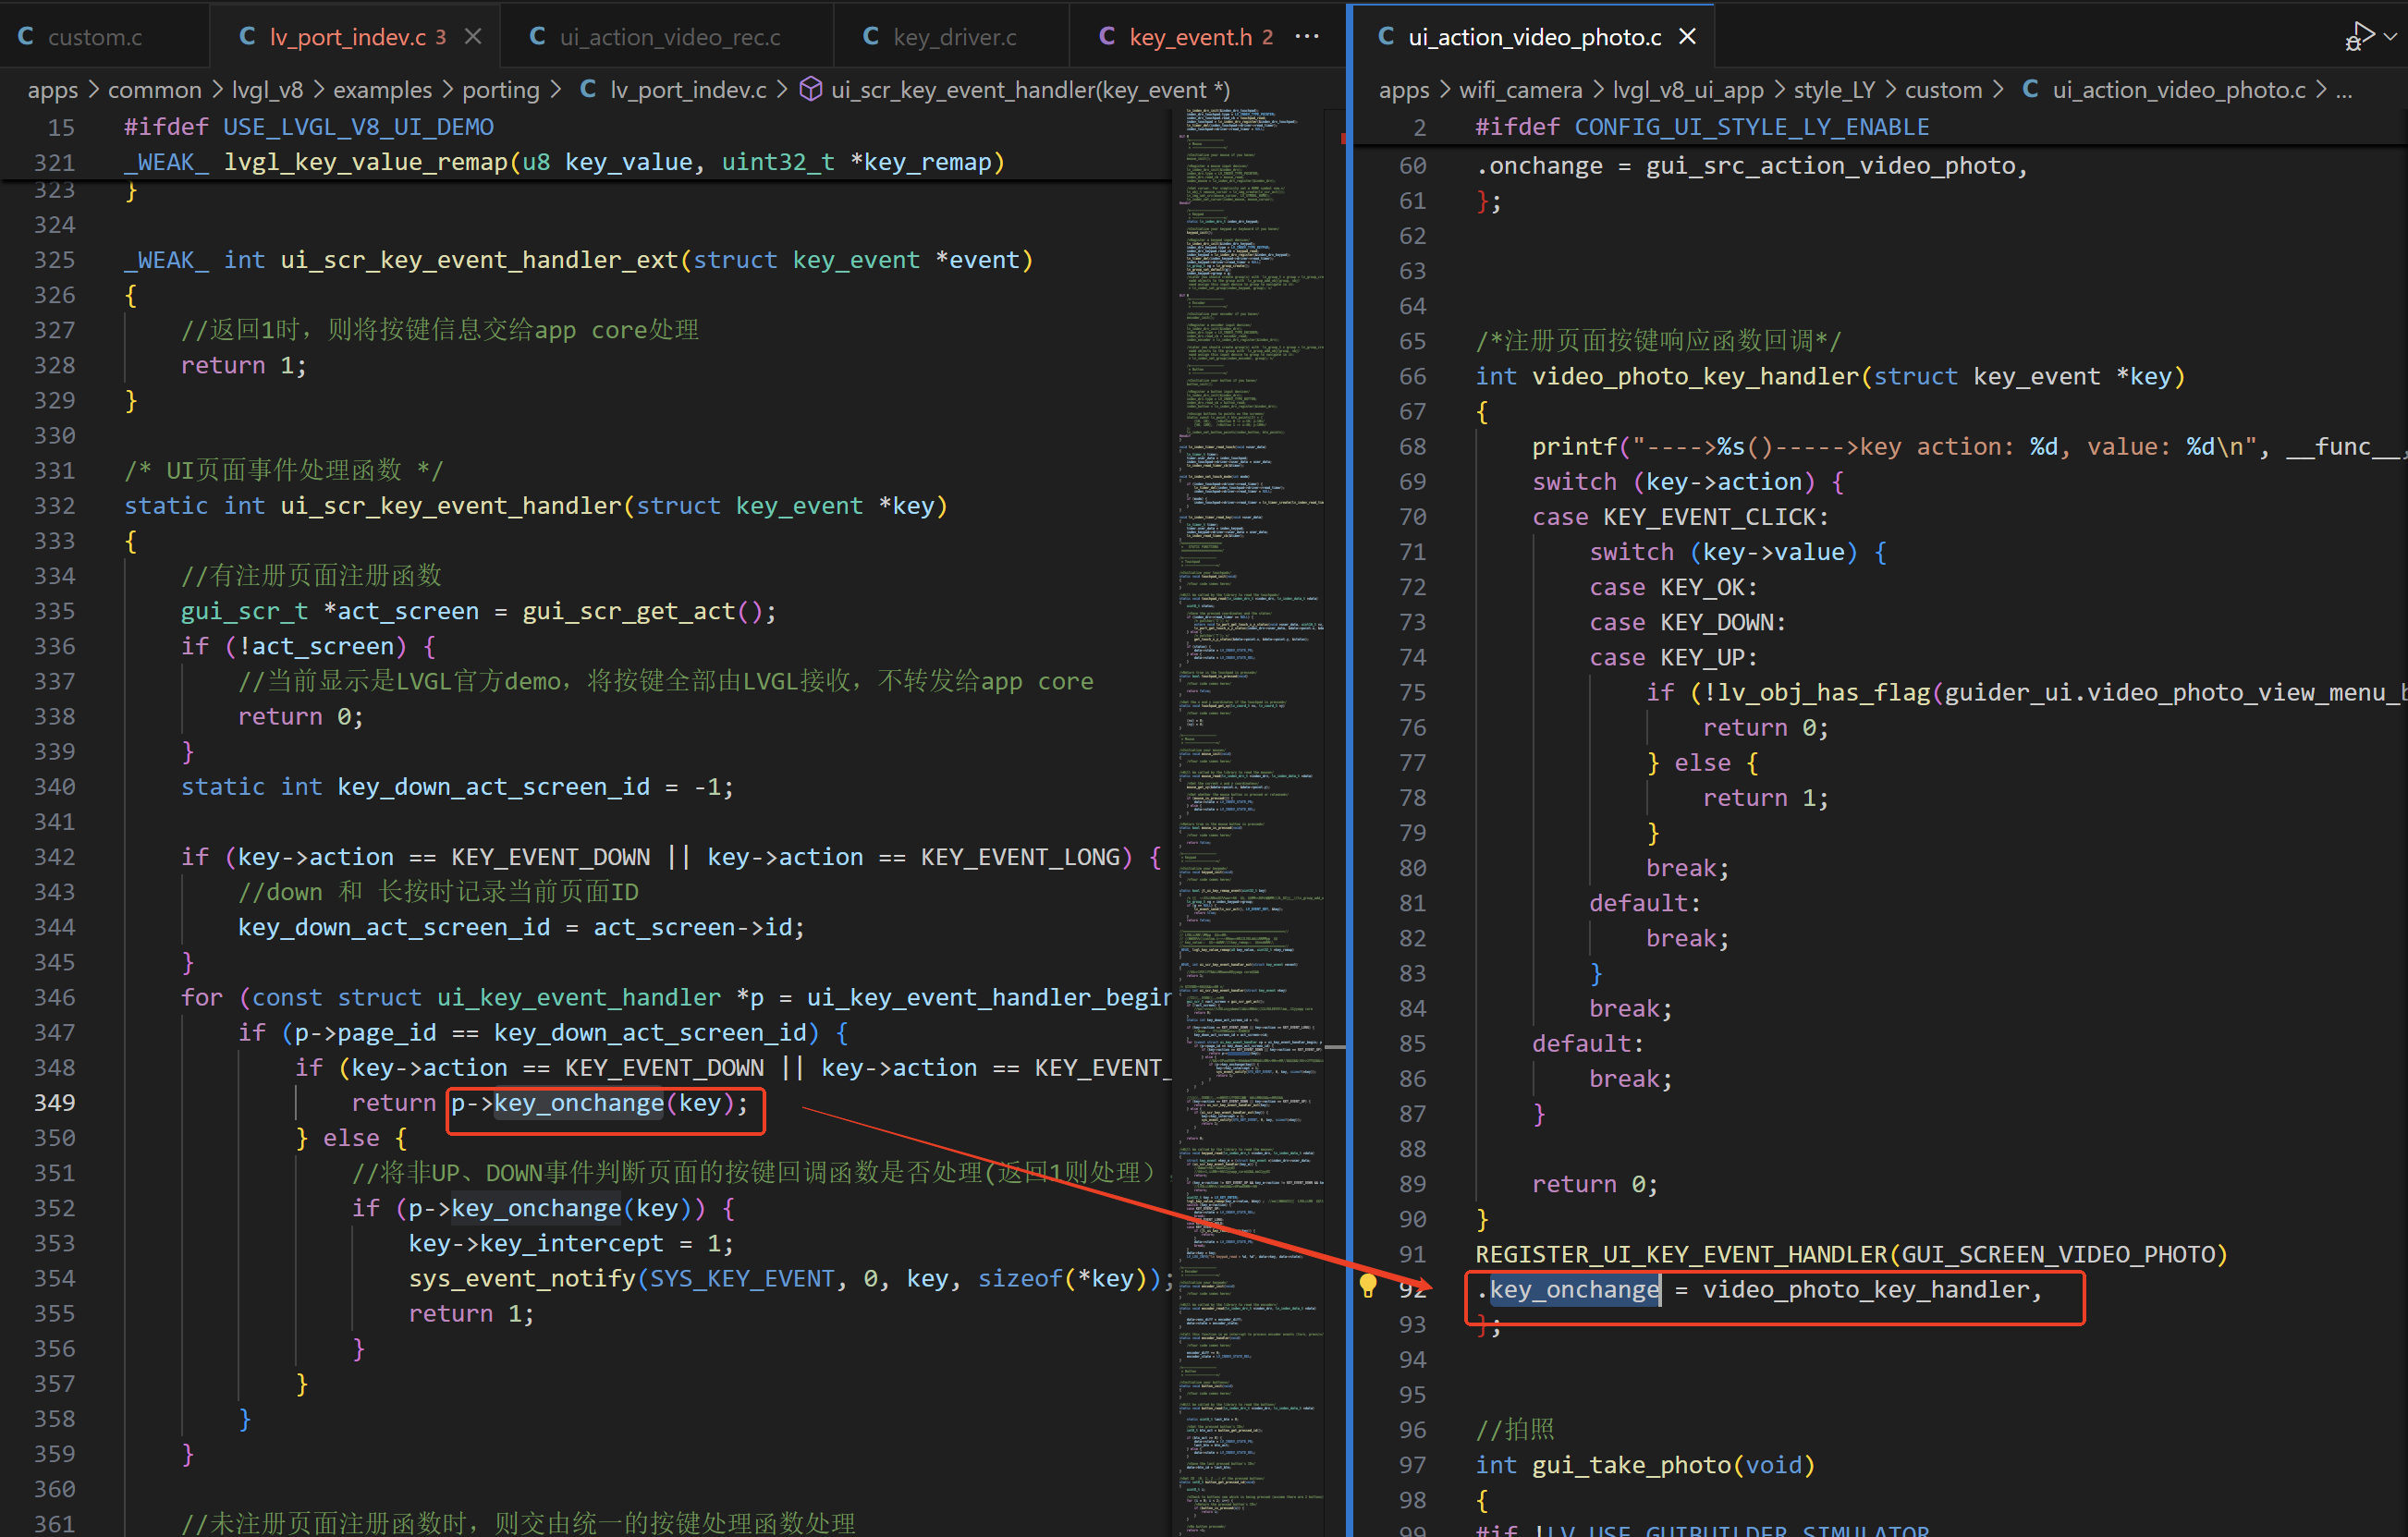
Task: Click 'common' breadcrumb in left editor
Action: point(154,90)
